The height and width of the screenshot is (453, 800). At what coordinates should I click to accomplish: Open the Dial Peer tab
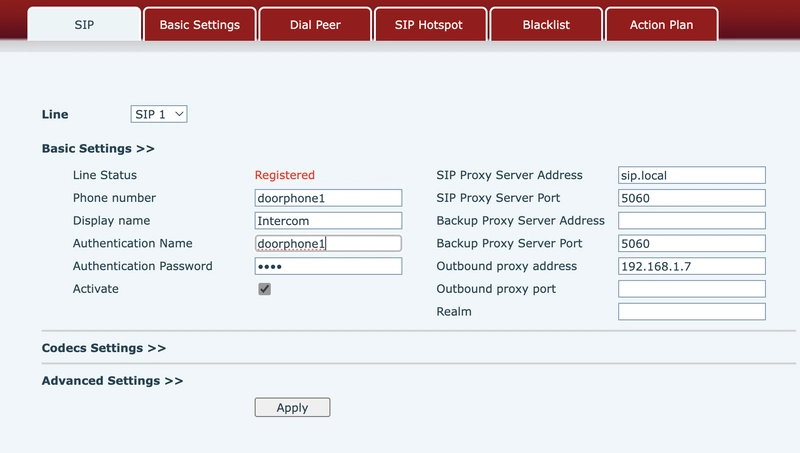315,24
